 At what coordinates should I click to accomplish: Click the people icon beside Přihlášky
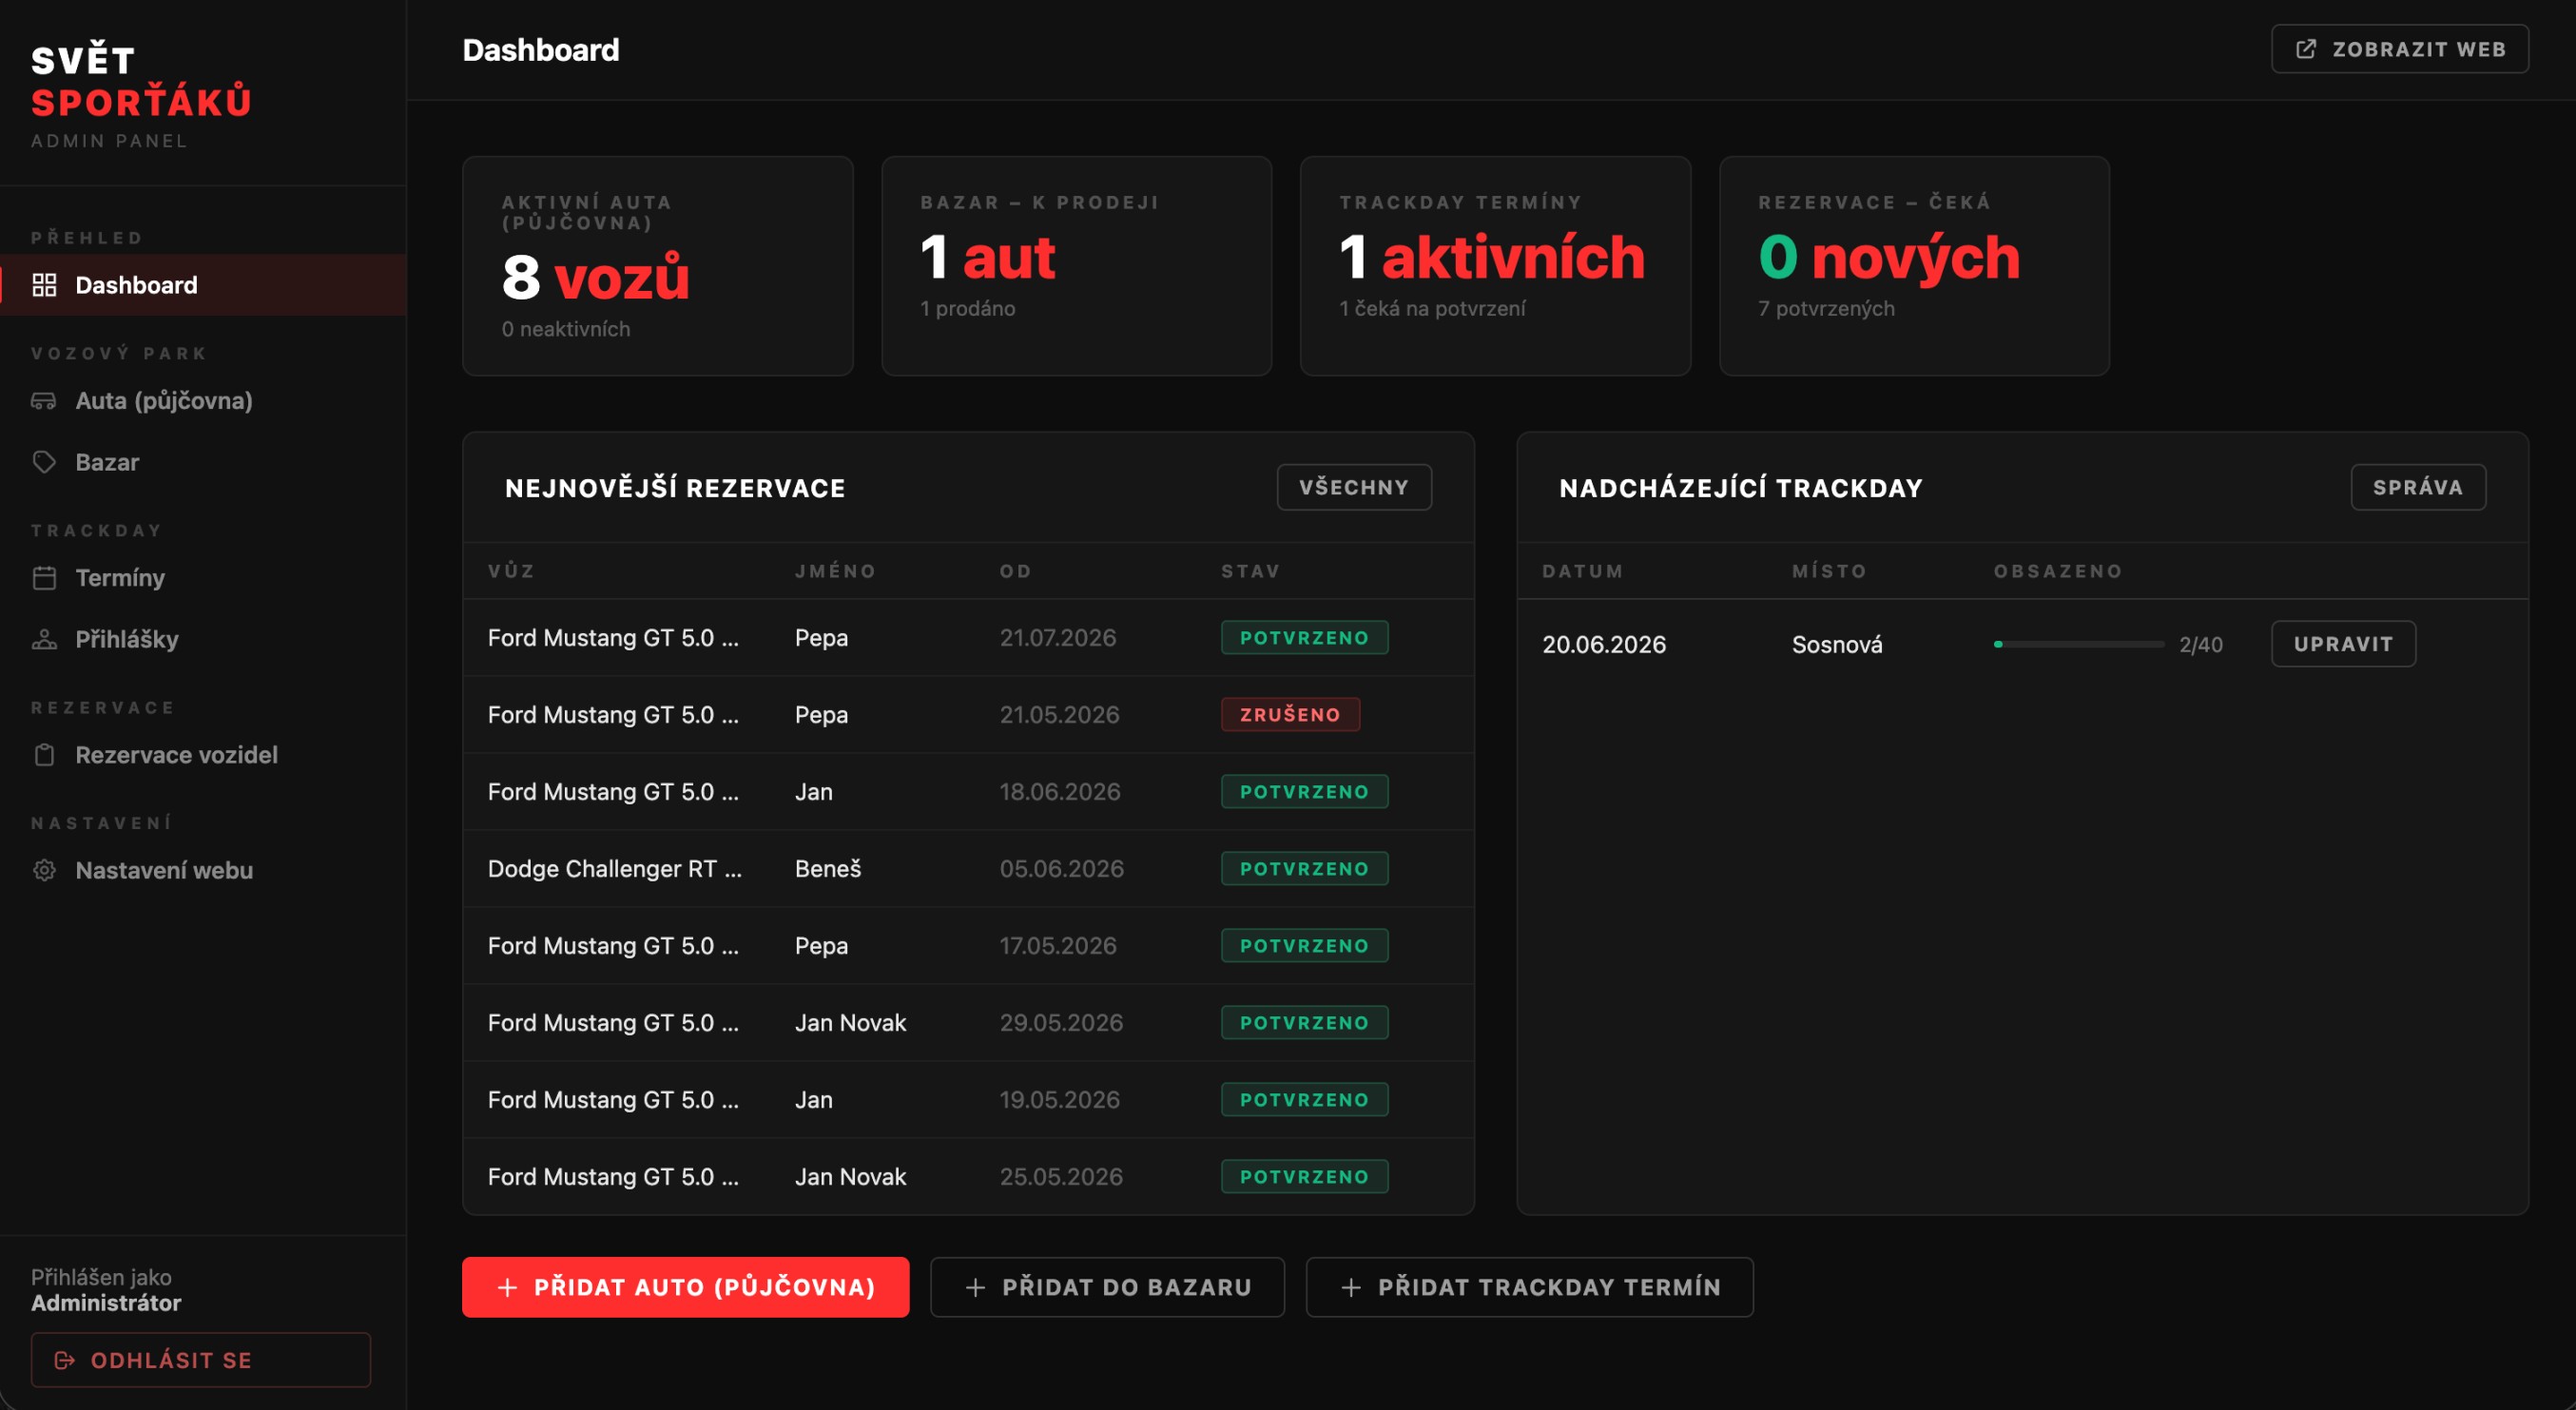44,639
